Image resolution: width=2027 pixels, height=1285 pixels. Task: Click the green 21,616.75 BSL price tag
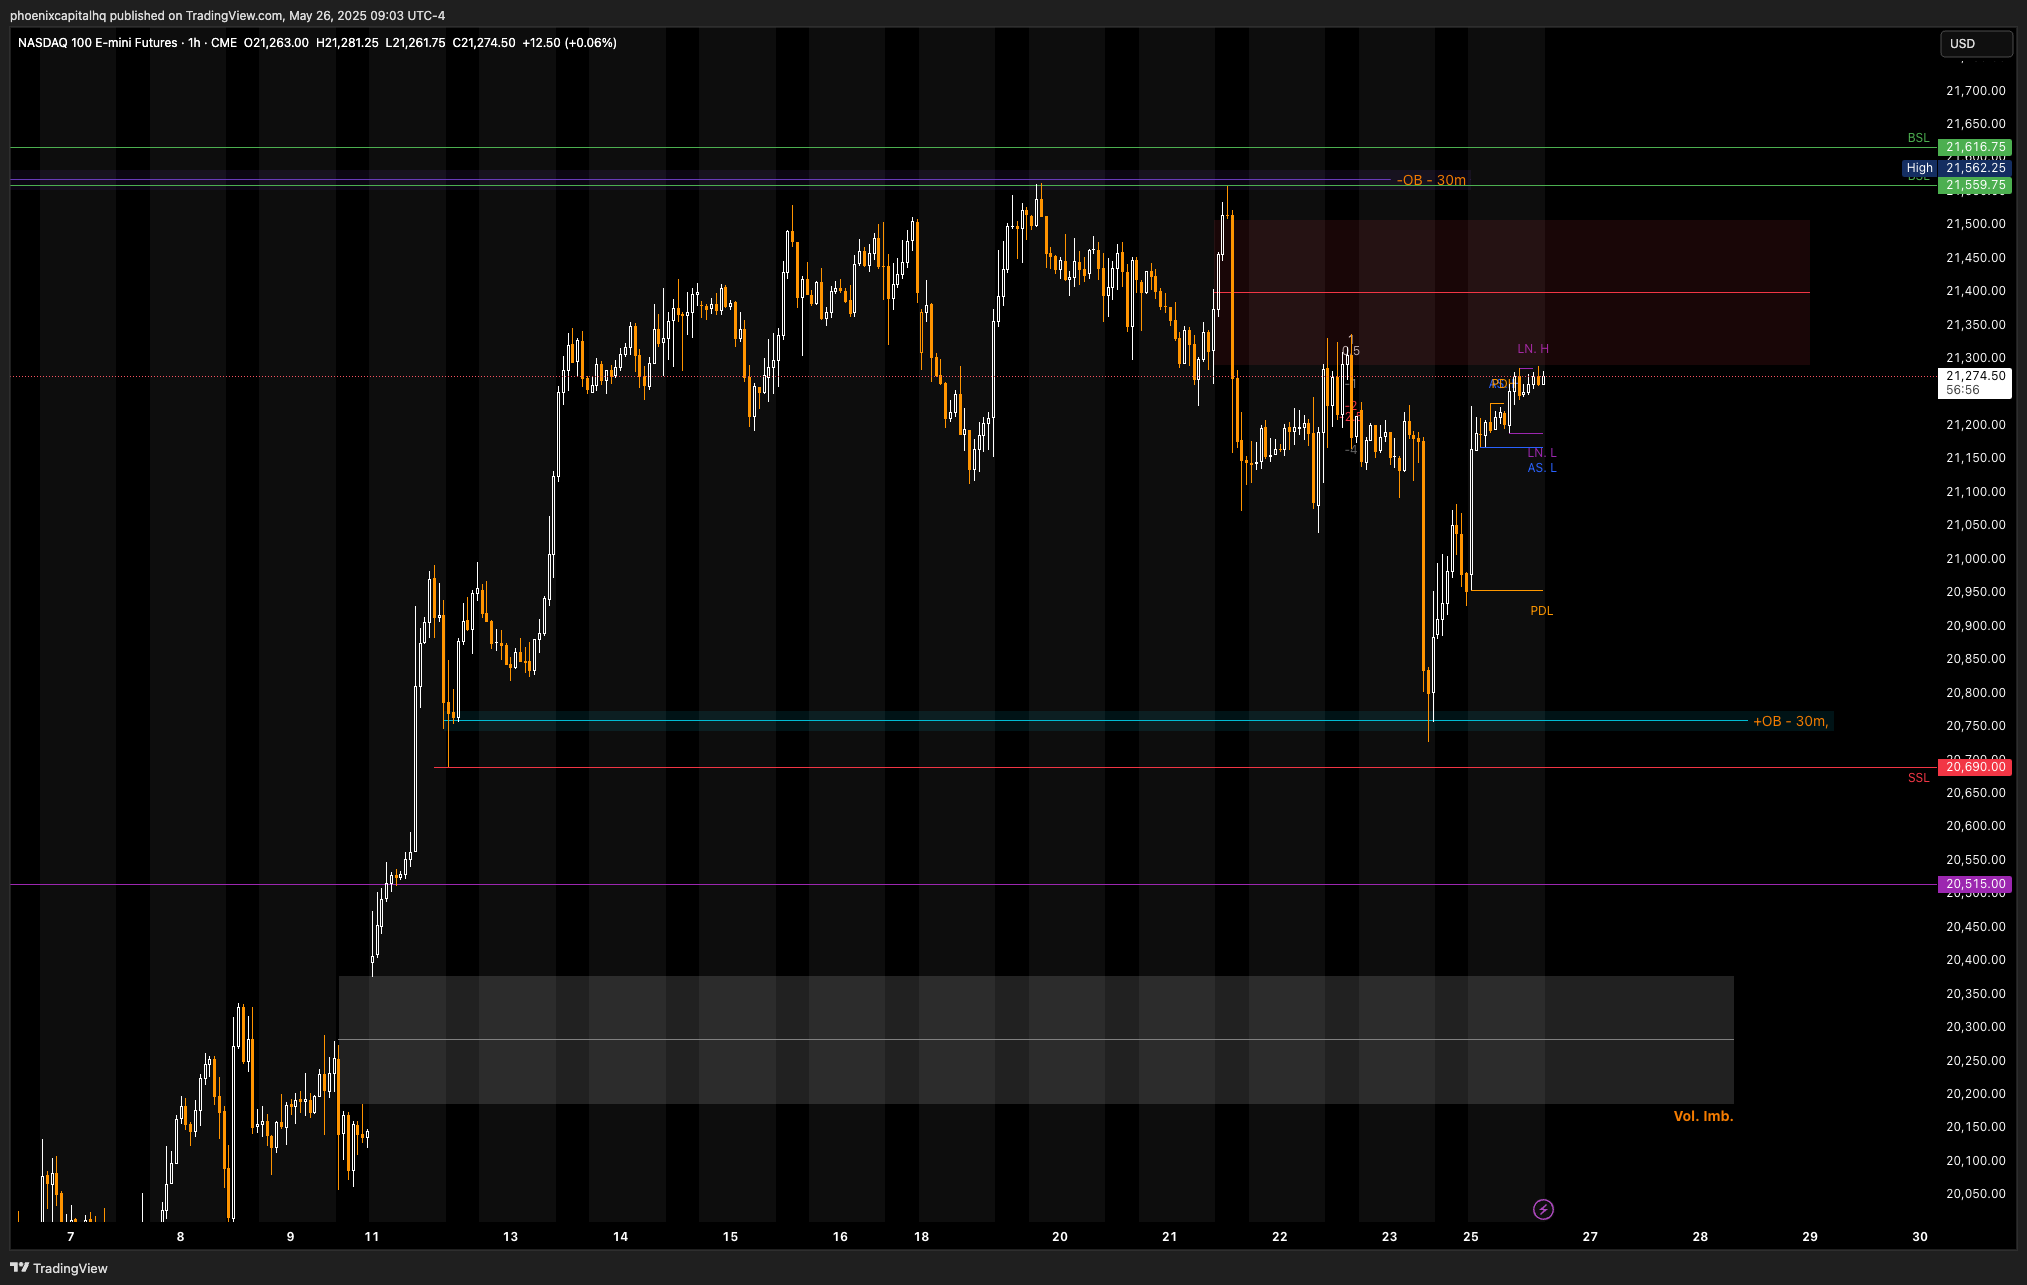click(1975, 147)
